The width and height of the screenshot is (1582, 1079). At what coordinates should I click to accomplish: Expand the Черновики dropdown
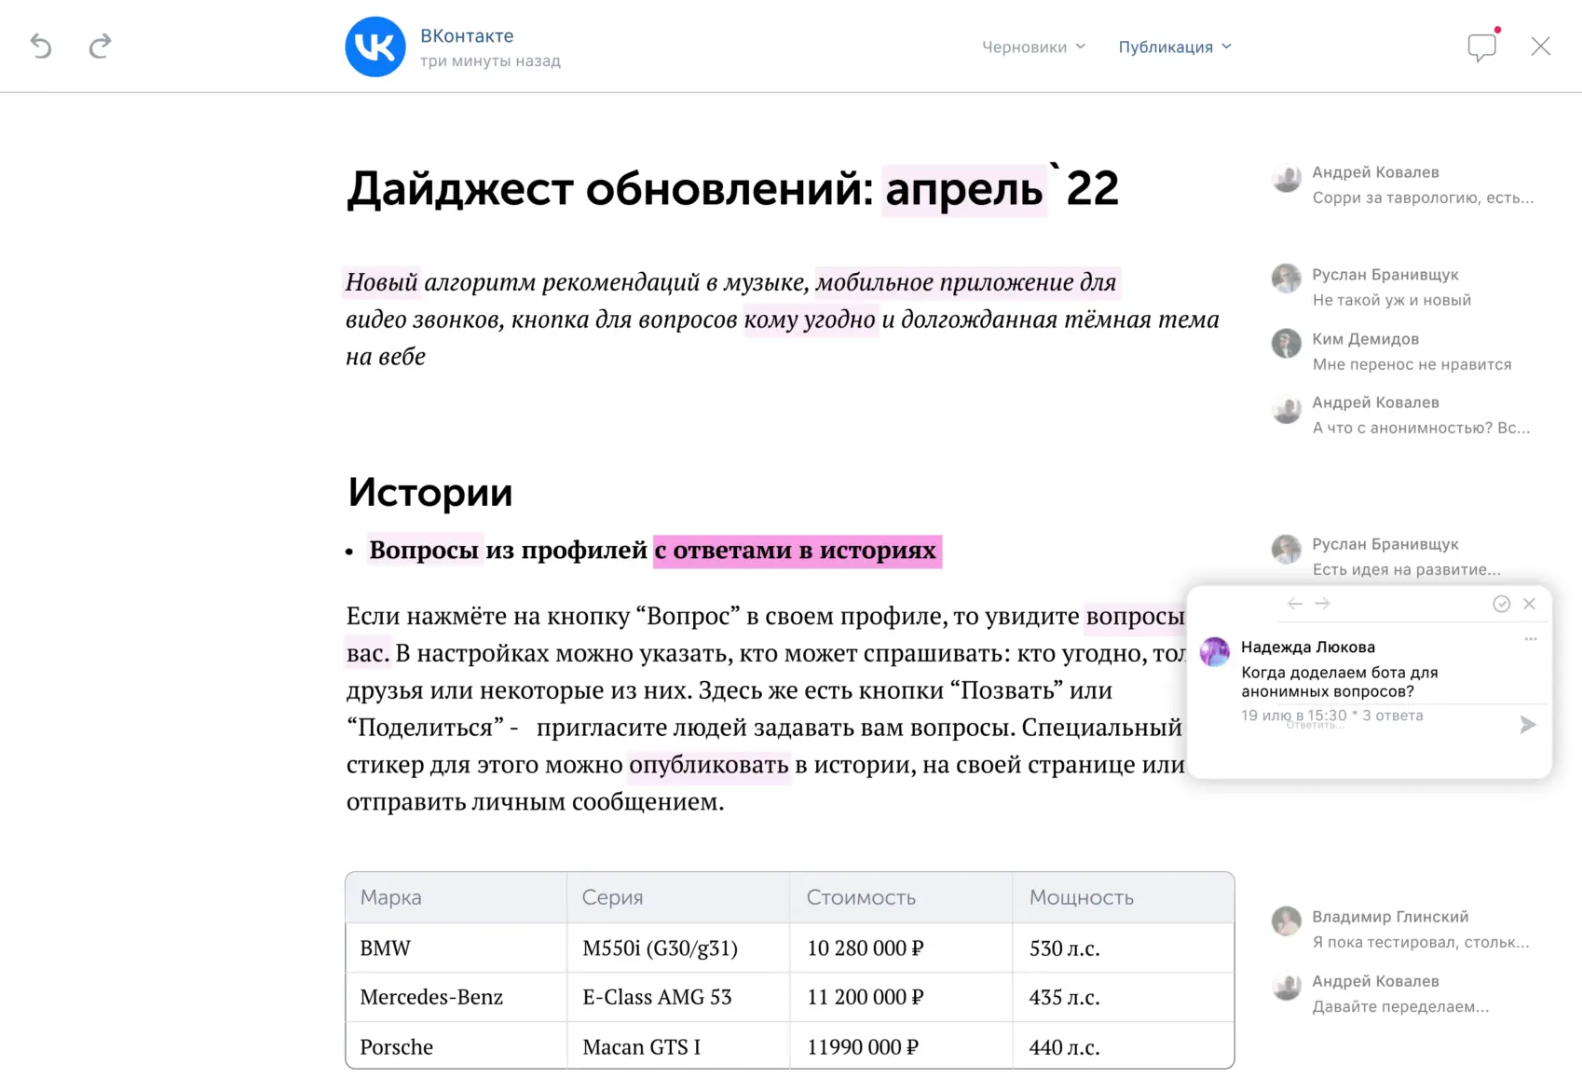coord(1033,47)
